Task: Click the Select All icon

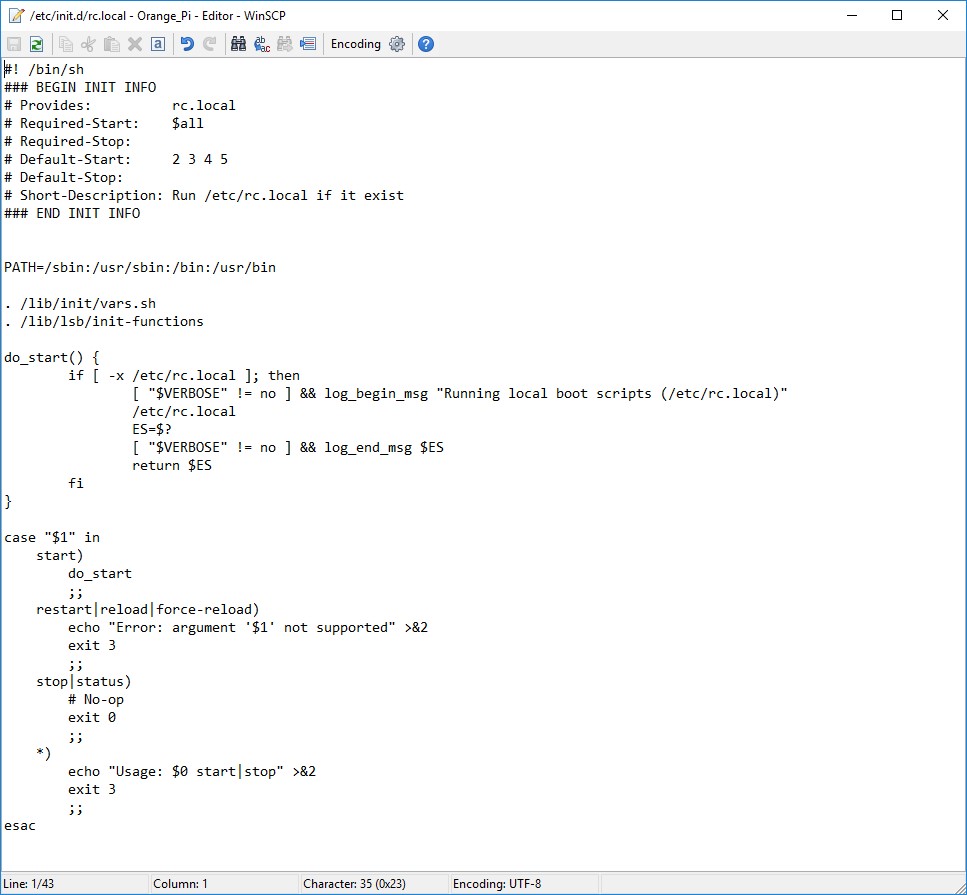Action: pyautogui.click(x=158, y=44)
